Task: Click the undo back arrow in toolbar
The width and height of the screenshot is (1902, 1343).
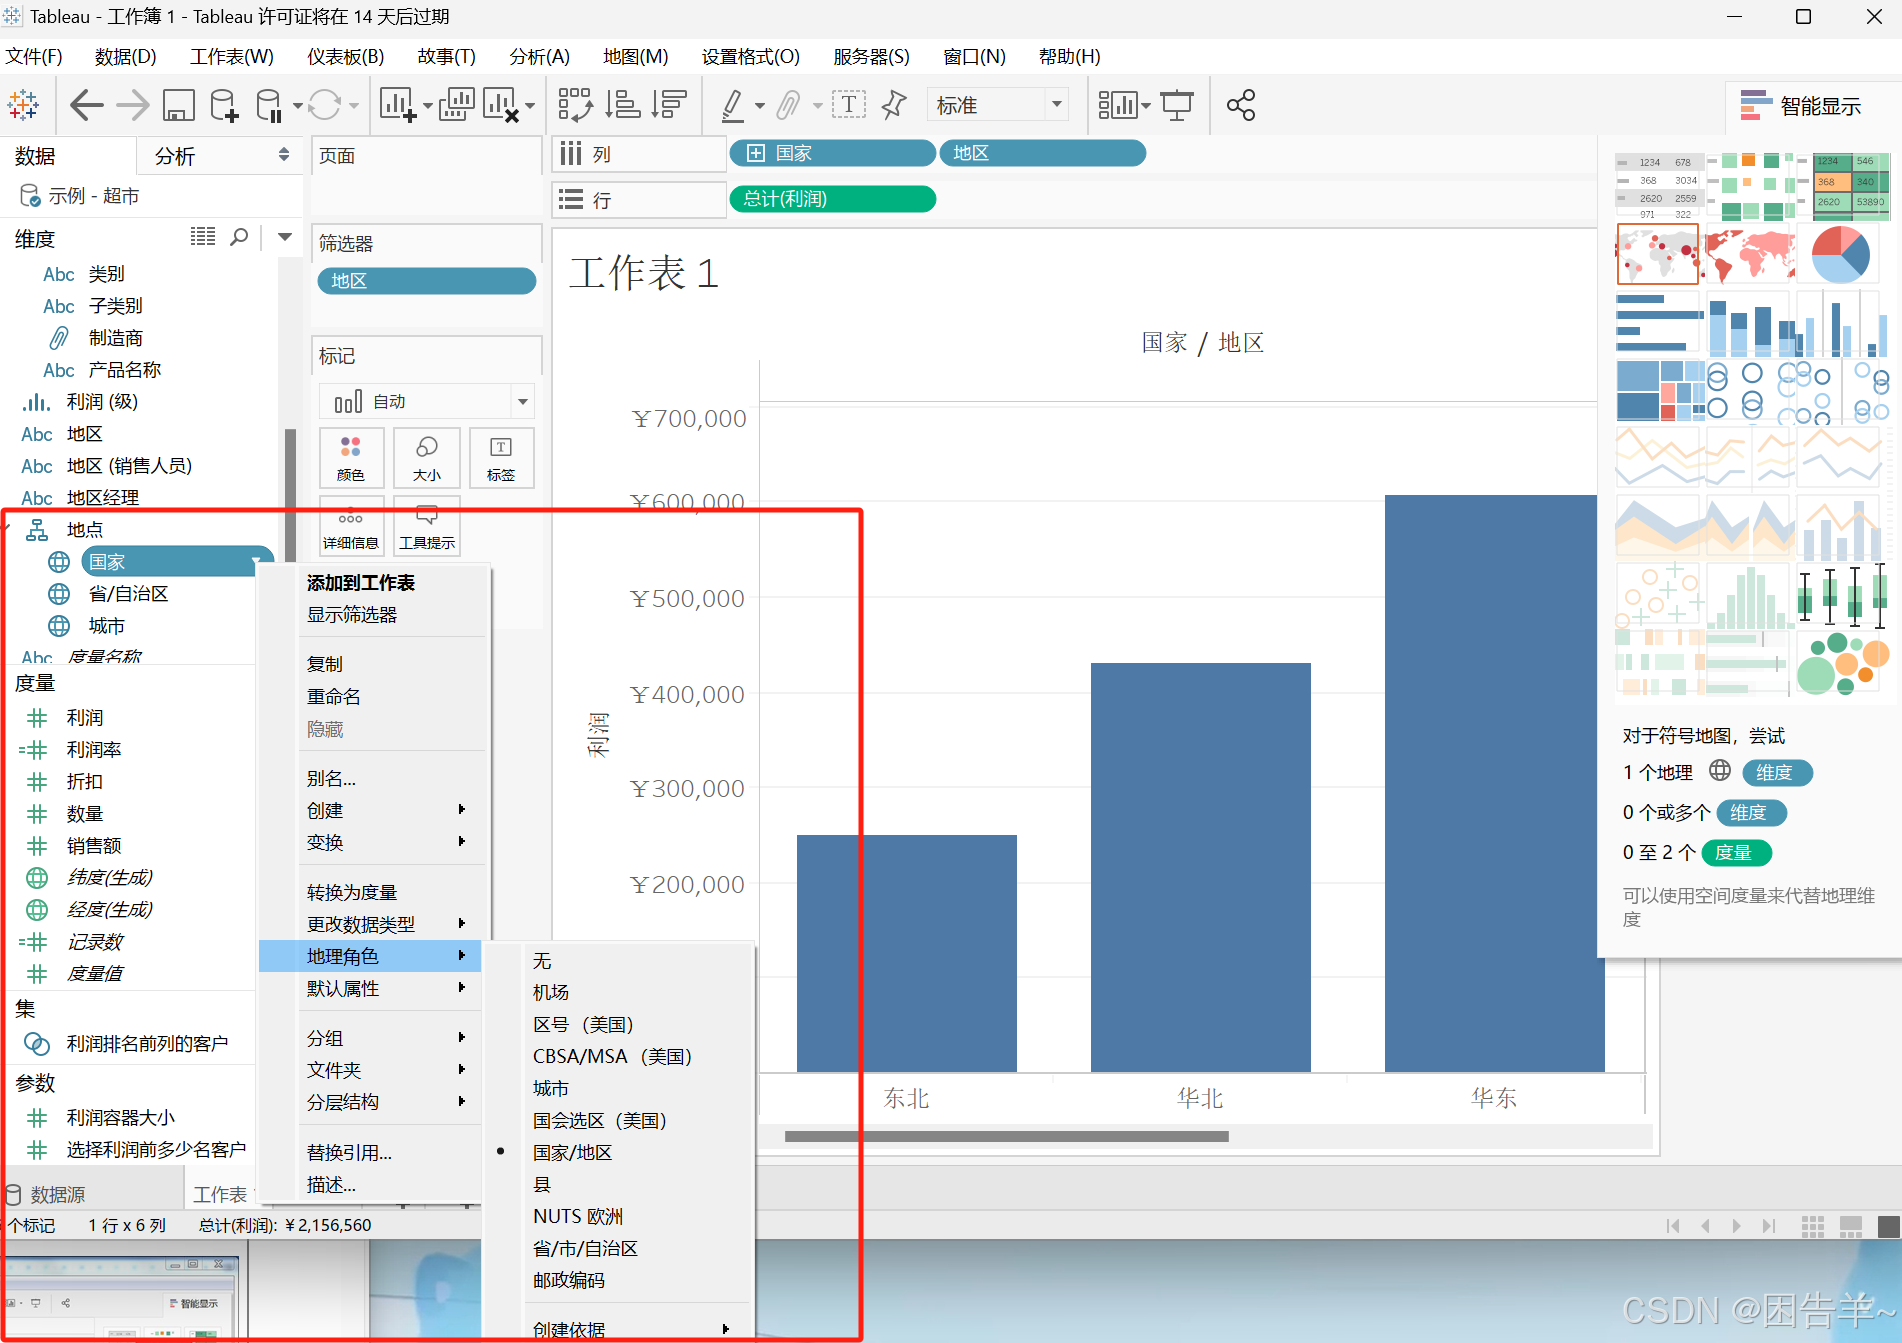Action: pyautogui.click(x=86, y=105)
